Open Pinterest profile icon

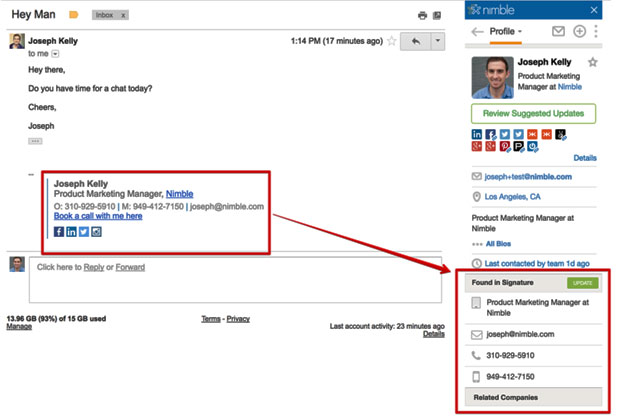(x=505, y=147)
